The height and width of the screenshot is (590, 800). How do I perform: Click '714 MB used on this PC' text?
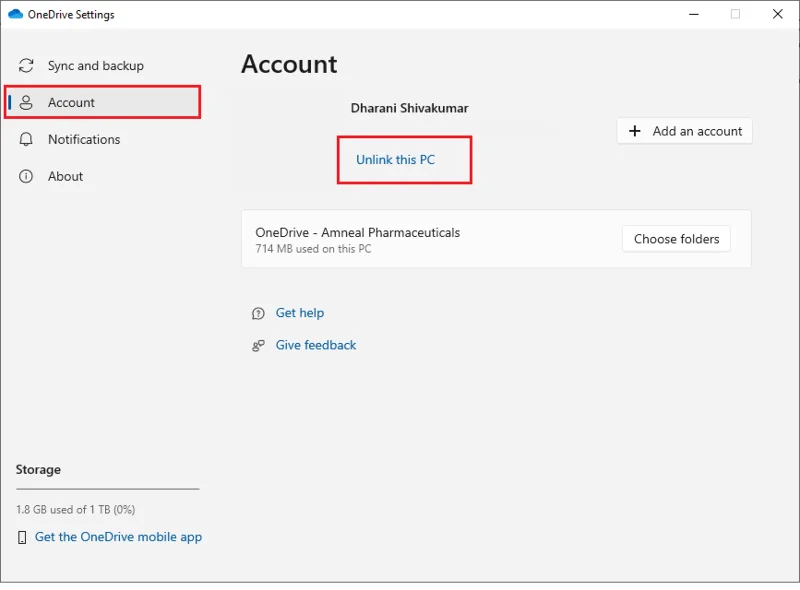[313, 249]
